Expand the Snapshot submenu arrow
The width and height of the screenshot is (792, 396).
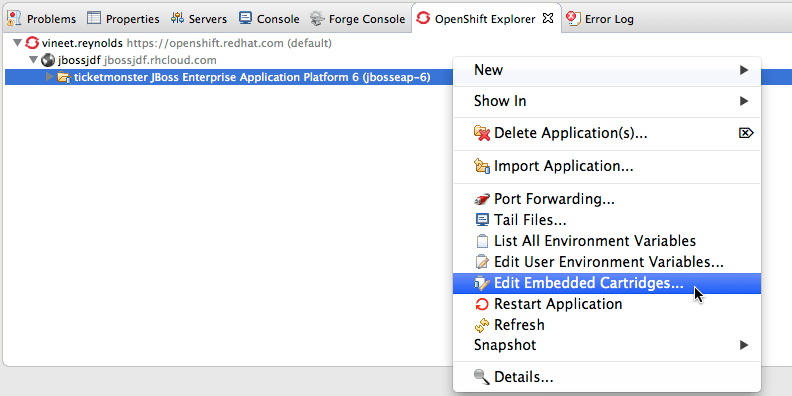coord(744,345)
